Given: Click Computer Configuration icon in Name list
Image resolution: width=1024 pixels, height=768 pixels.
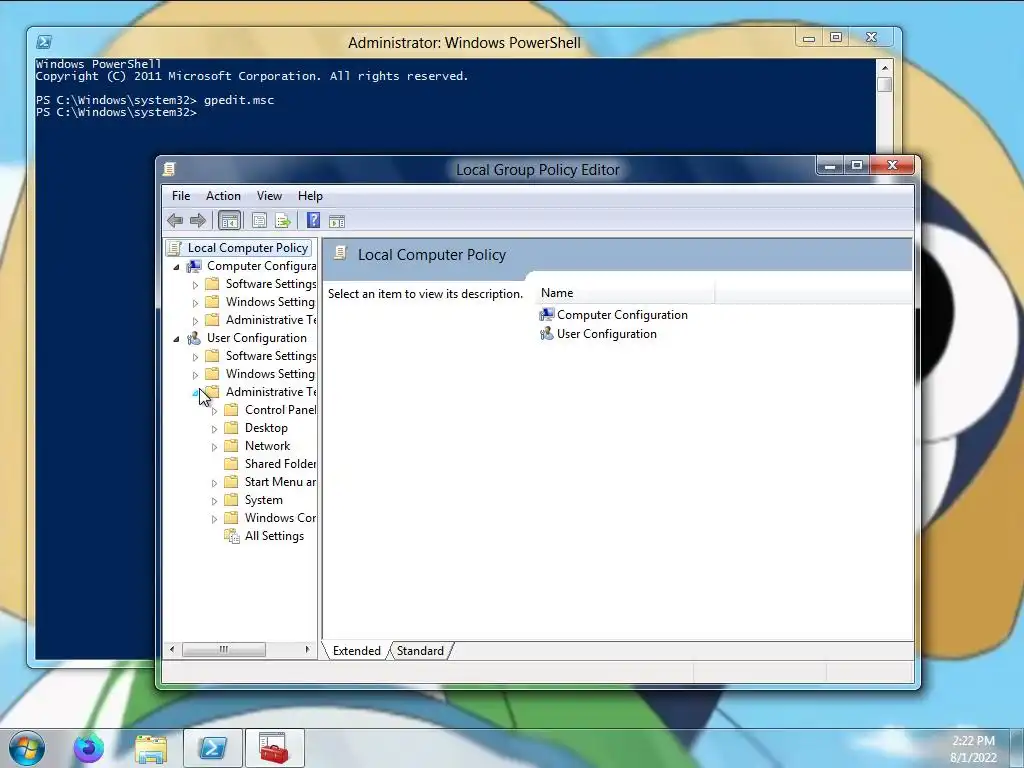Looking at the screenshot, I should (546, 315).
